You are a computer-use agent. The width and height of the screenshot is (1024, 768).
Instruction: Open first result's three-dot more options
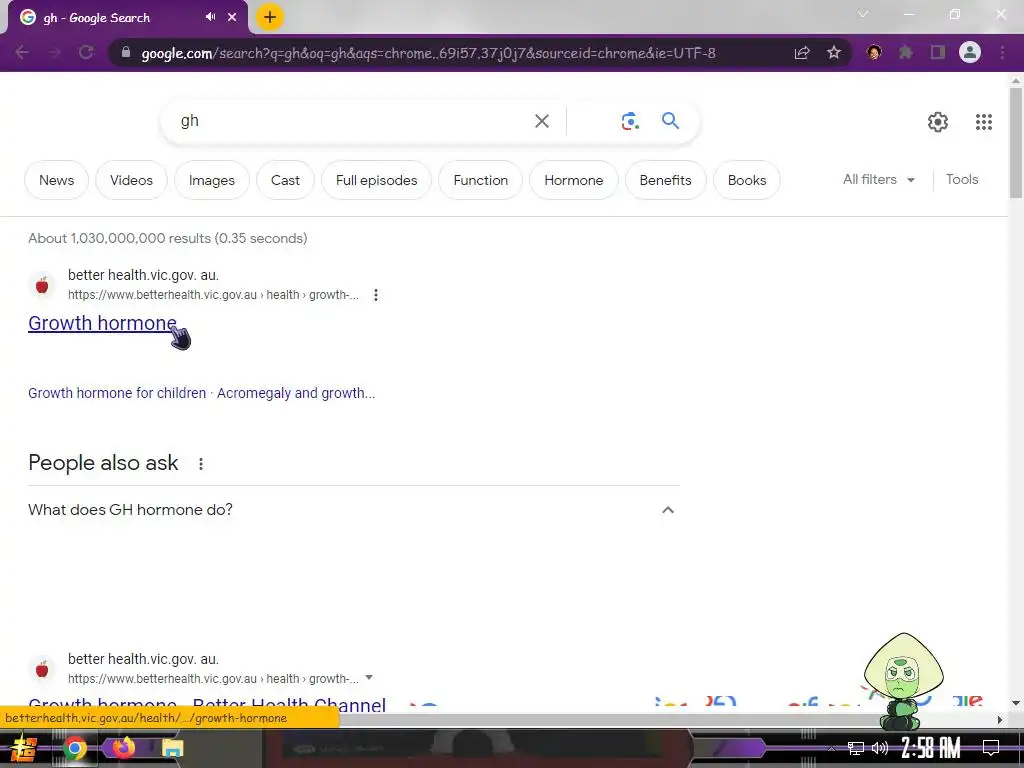coord(376,295)
